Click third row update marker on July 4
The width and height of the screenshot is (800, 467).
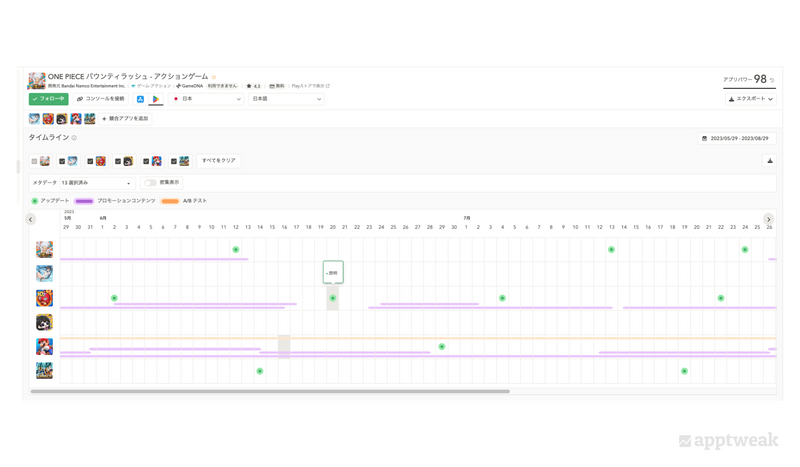pyautogui.click(x=503, y=298)
